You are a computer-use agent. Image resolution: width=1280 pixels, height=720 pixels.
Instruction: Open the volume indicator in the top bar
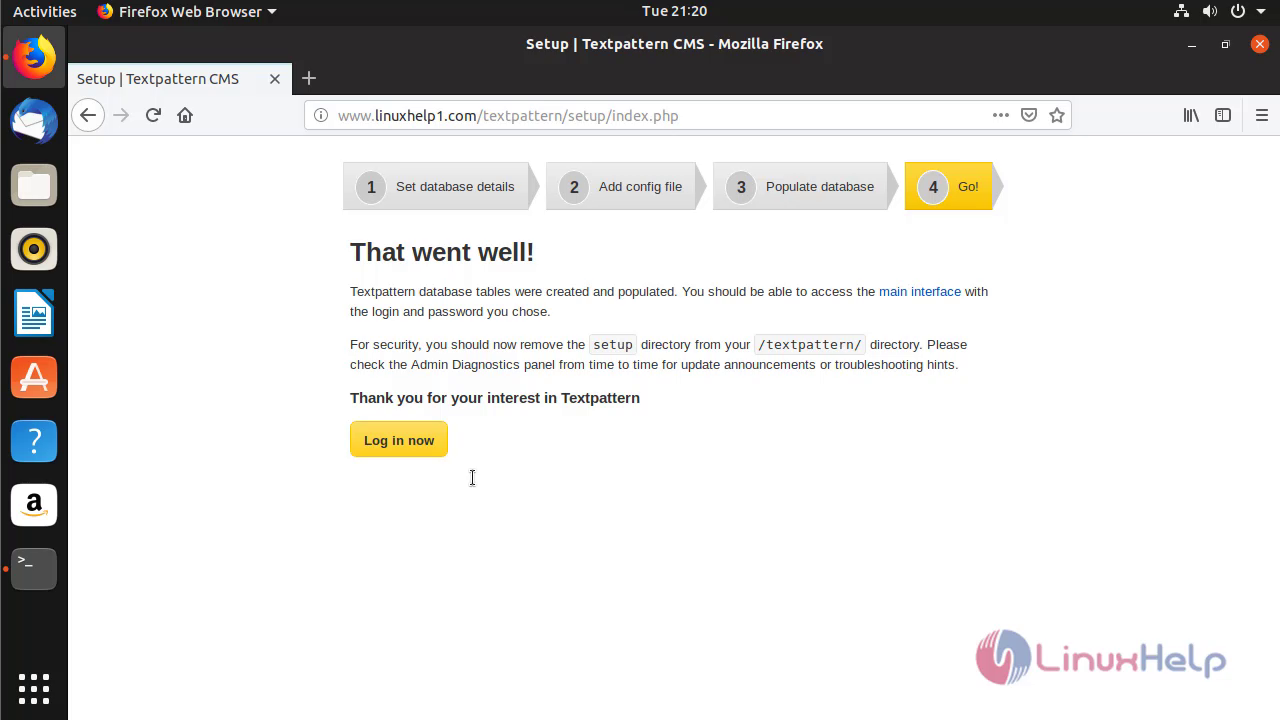click(1210, 11)
